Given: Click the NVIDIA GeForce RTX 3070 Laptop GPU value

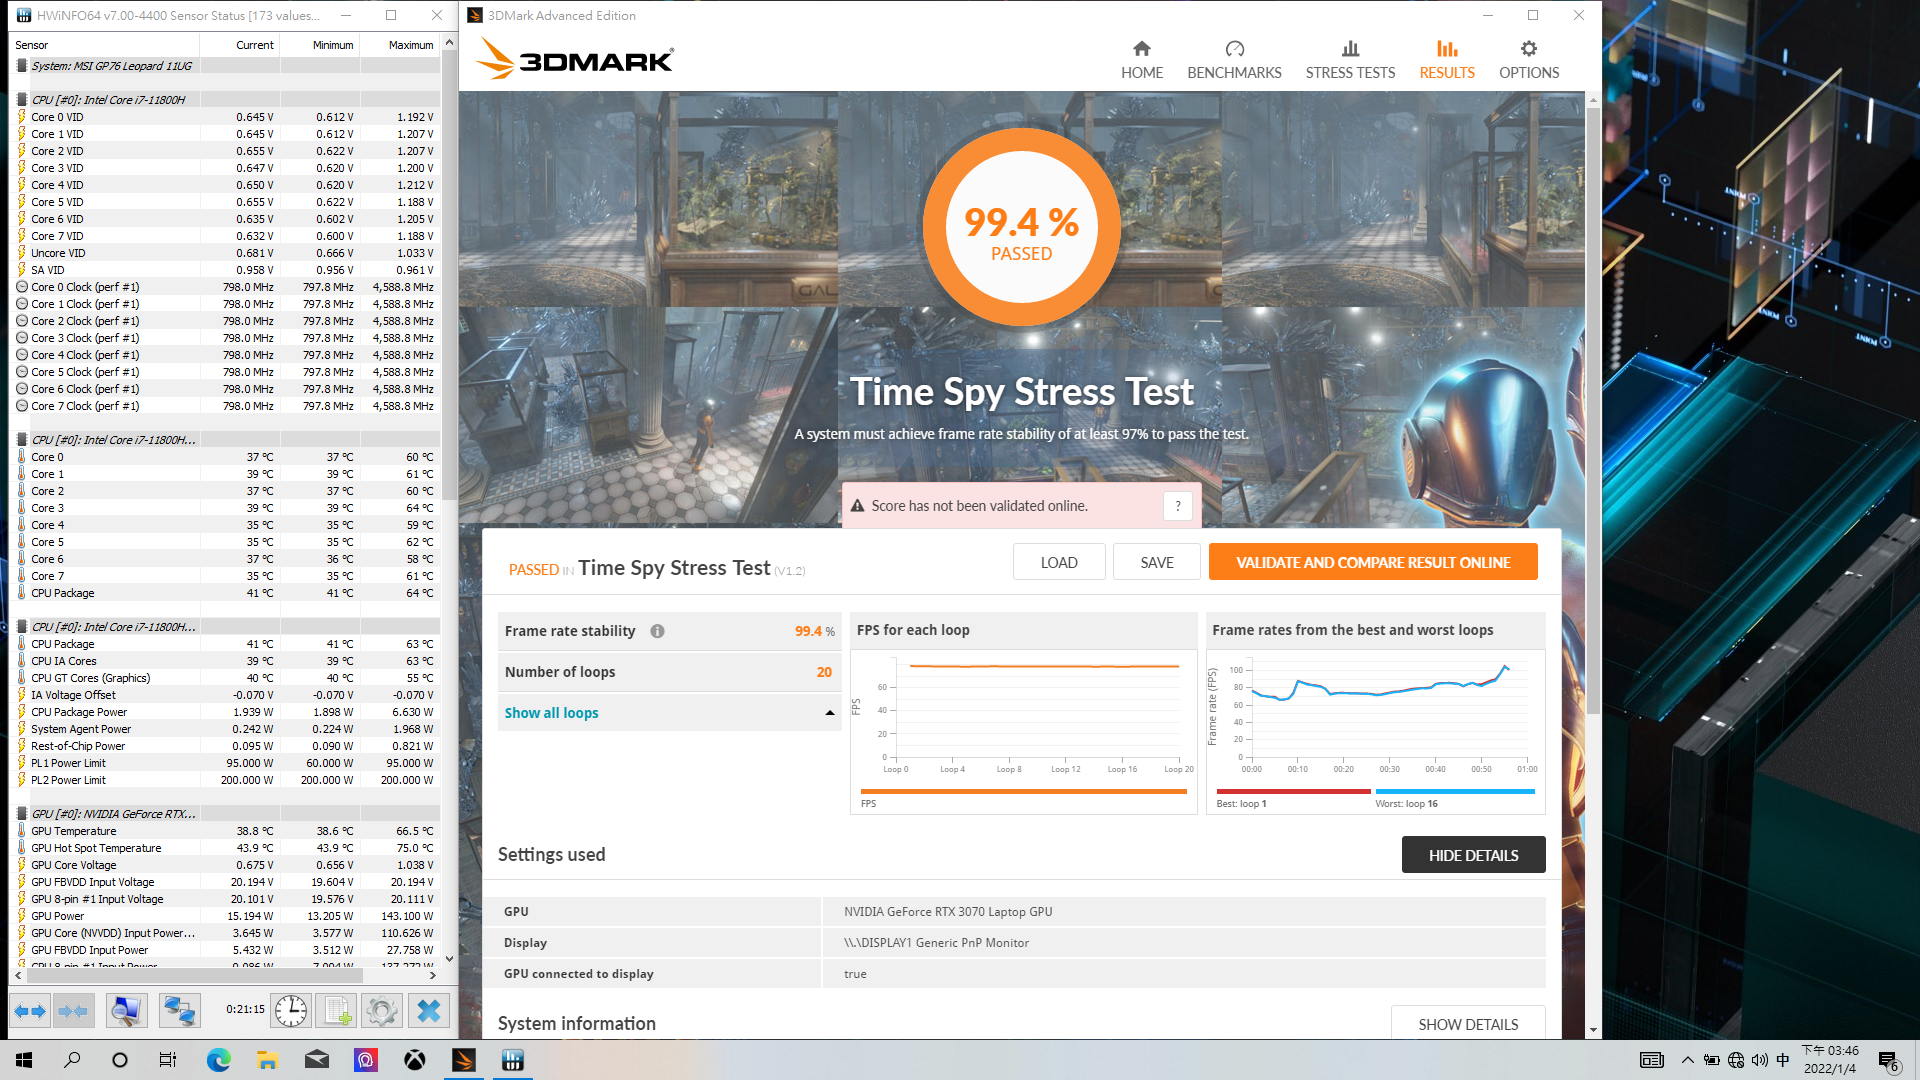Looking at the screenshot, I should (948, 911).
